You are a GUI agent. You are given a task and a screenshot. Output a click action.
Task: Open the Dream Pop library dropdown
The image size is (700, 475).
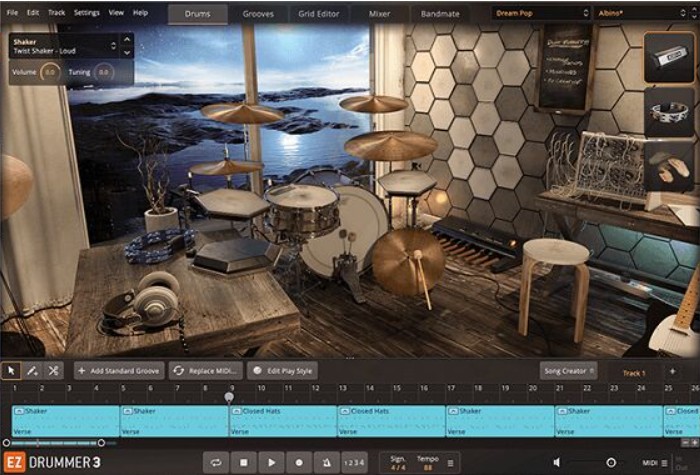click(542, 13)
